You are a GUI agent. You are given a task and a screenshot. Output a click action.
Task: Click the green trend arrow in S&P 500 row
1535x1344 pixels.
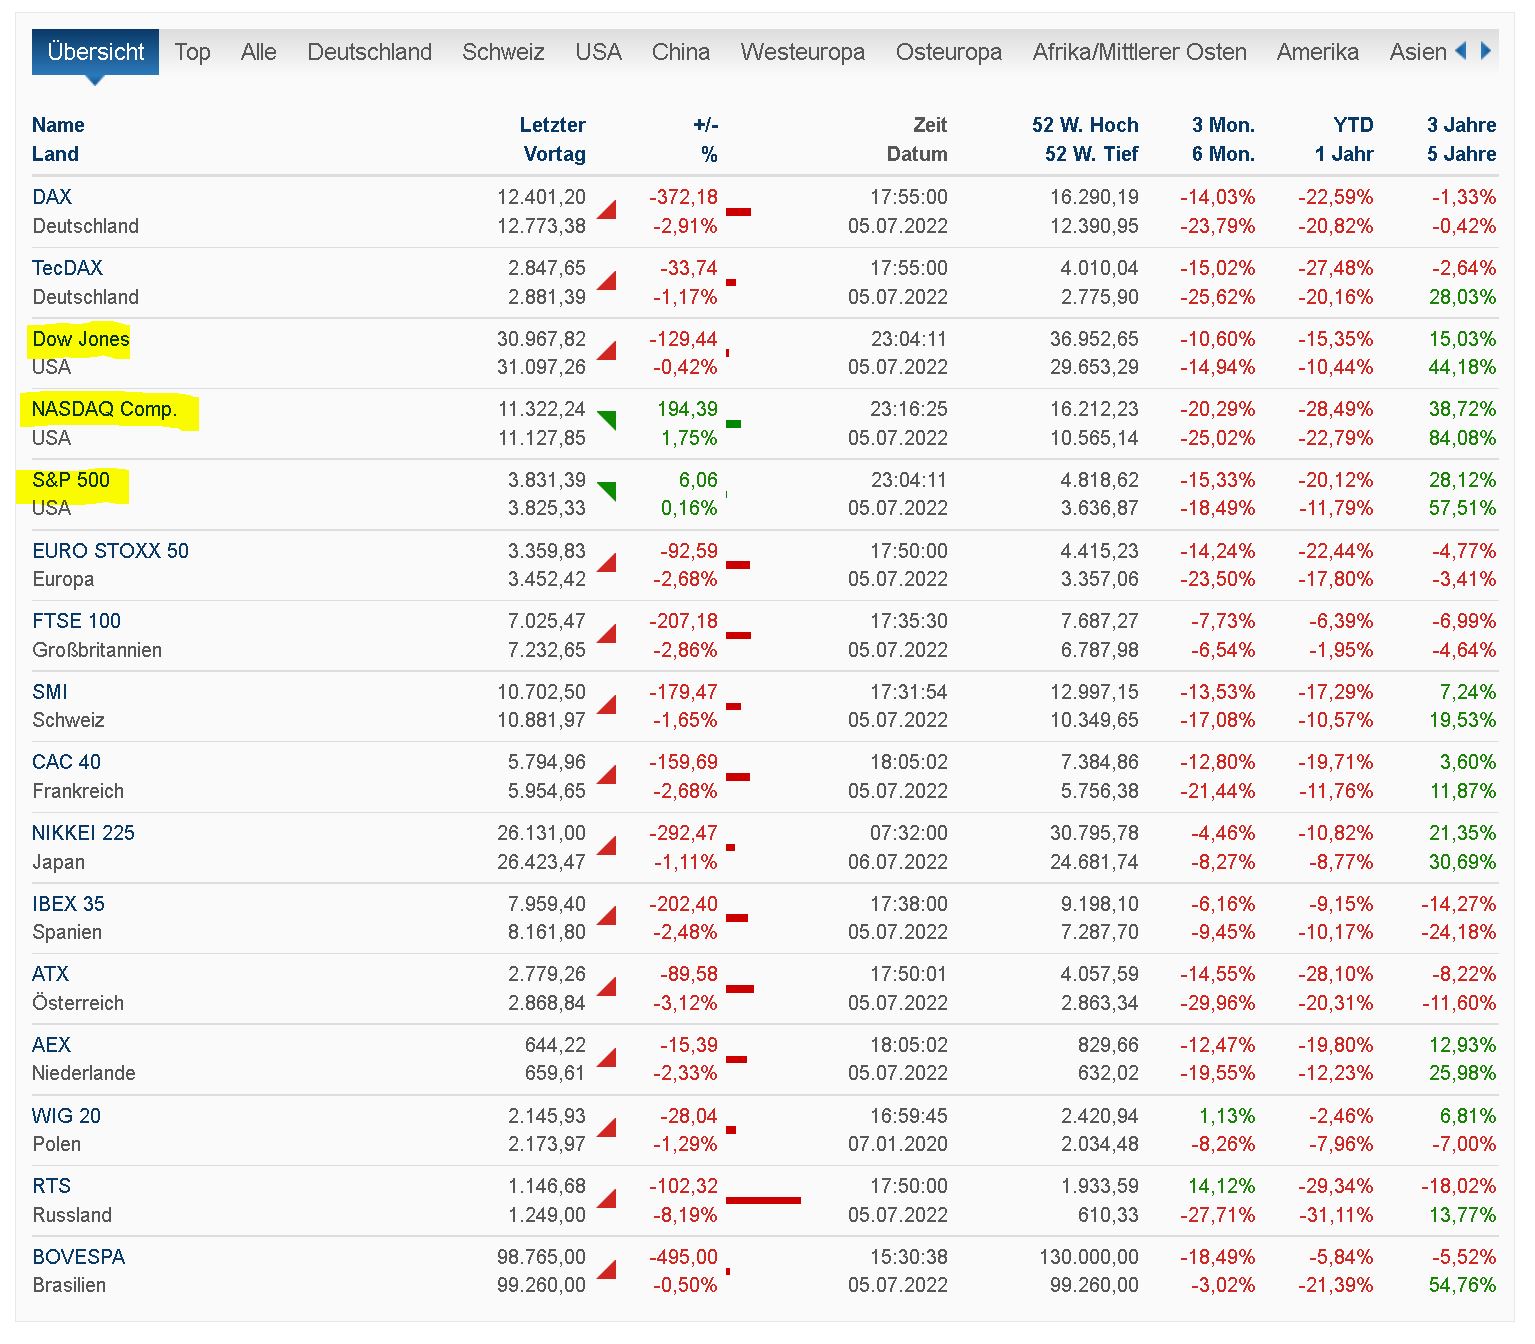click(x=606, y=491)
